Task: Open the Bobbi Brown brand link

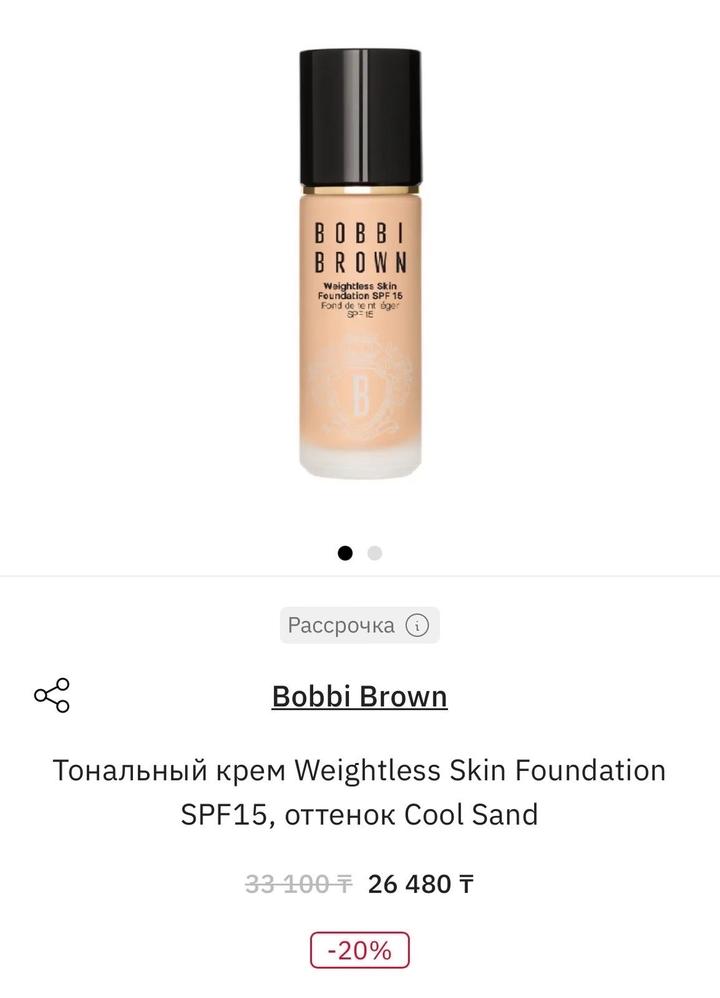Action: pos(359,696)
